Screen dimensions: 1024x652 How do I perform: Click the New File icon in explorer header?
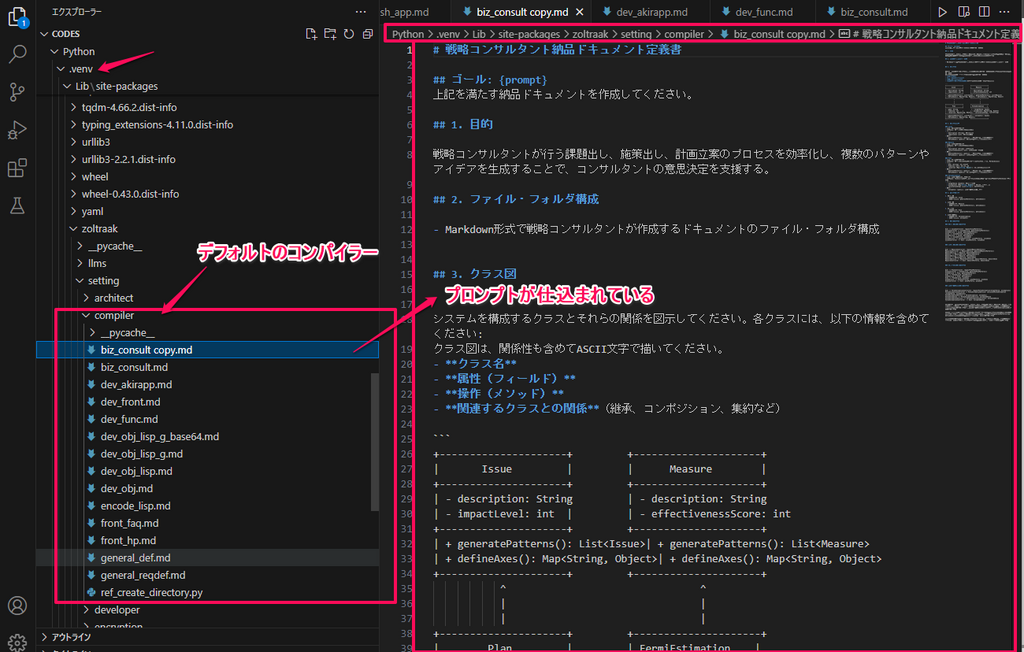pyautogui.click(x=312, y=34)
